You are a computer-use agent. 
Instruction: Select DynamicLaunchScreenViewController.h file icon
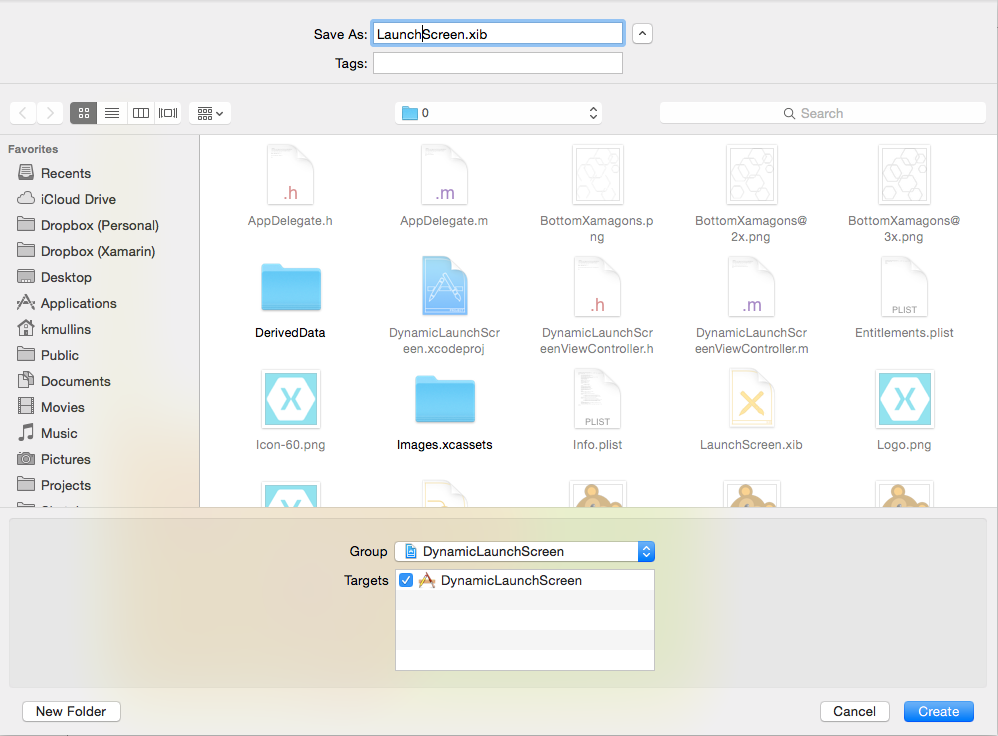click(x=598, y=287)
